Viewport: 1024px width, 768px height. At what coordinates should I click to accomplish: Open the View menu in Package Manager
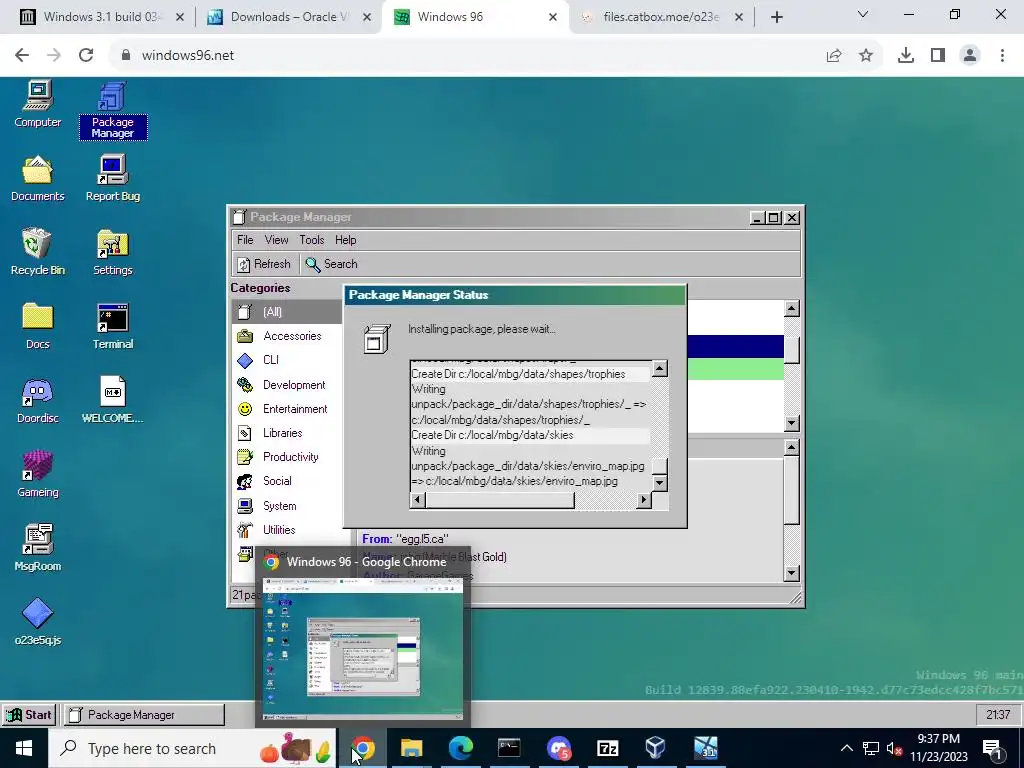coord(276,240)
